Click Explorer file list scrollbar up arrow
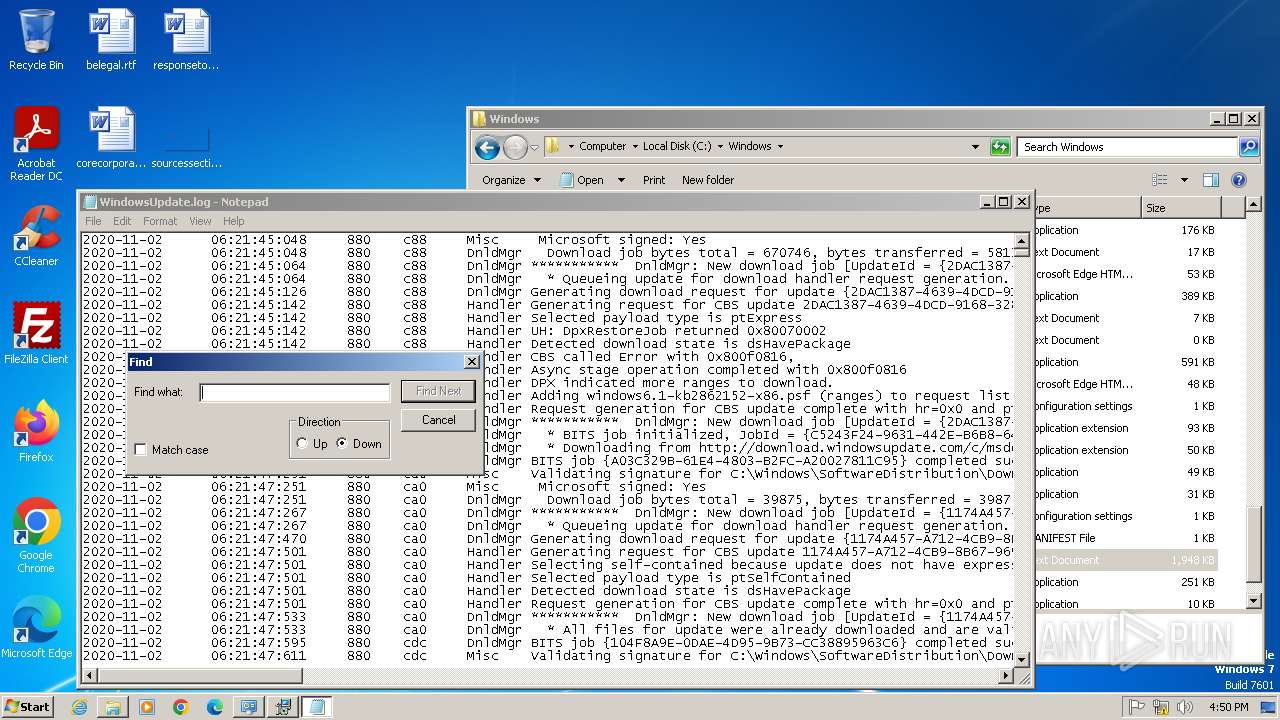 pos(1255,206)
